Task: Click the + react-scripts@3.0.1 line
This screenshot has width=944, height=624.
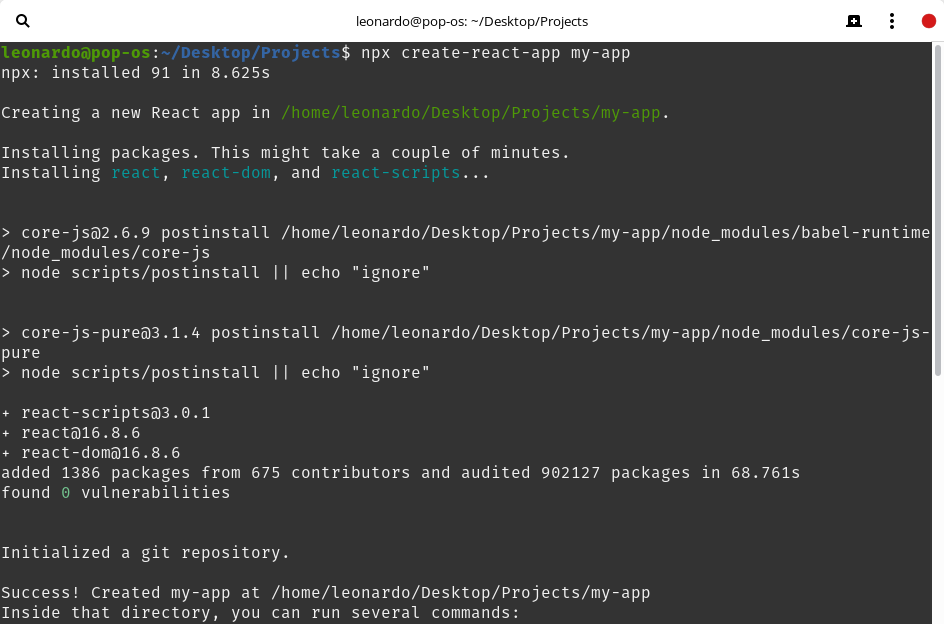Action: click(105, 412)
